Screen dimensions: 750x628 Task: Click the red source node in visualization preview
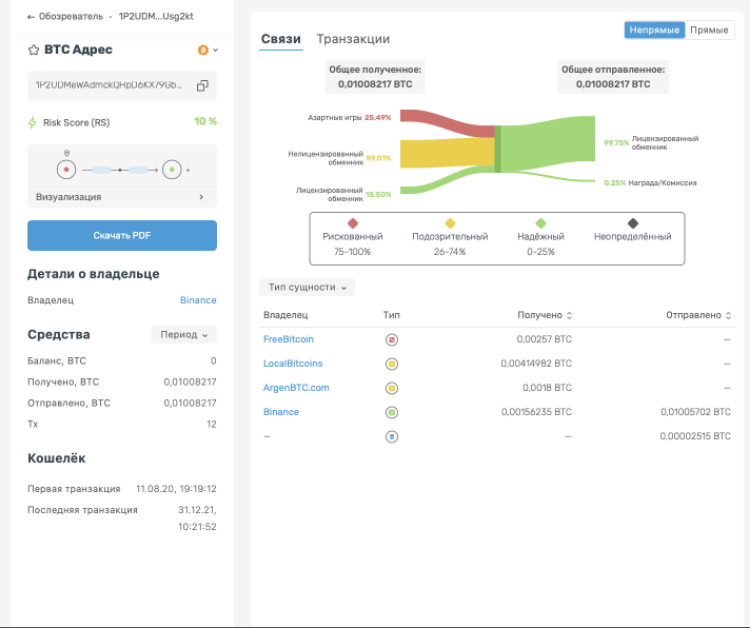click(66, 169)
